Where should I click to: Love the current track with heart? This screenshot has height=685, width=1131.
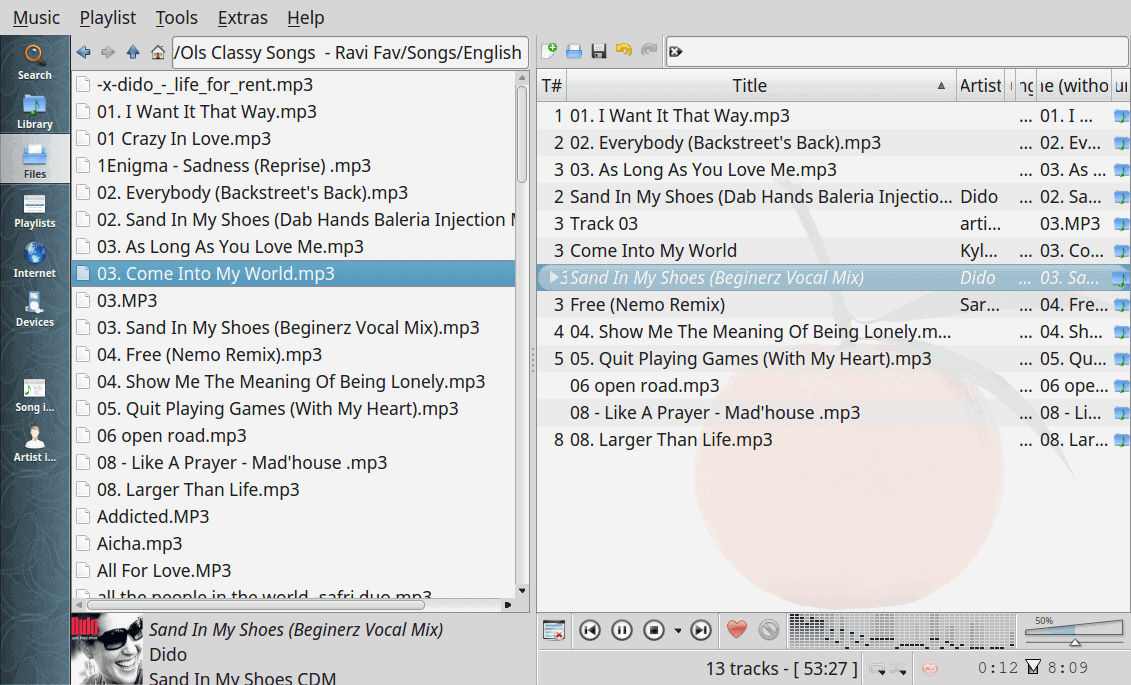click(737, 630)
